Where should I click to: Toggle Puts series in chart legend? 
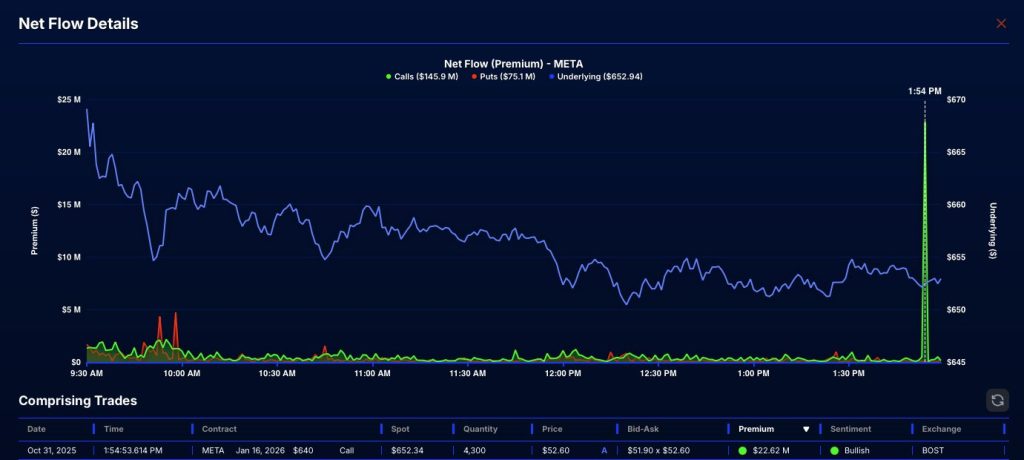pos(503,76)
